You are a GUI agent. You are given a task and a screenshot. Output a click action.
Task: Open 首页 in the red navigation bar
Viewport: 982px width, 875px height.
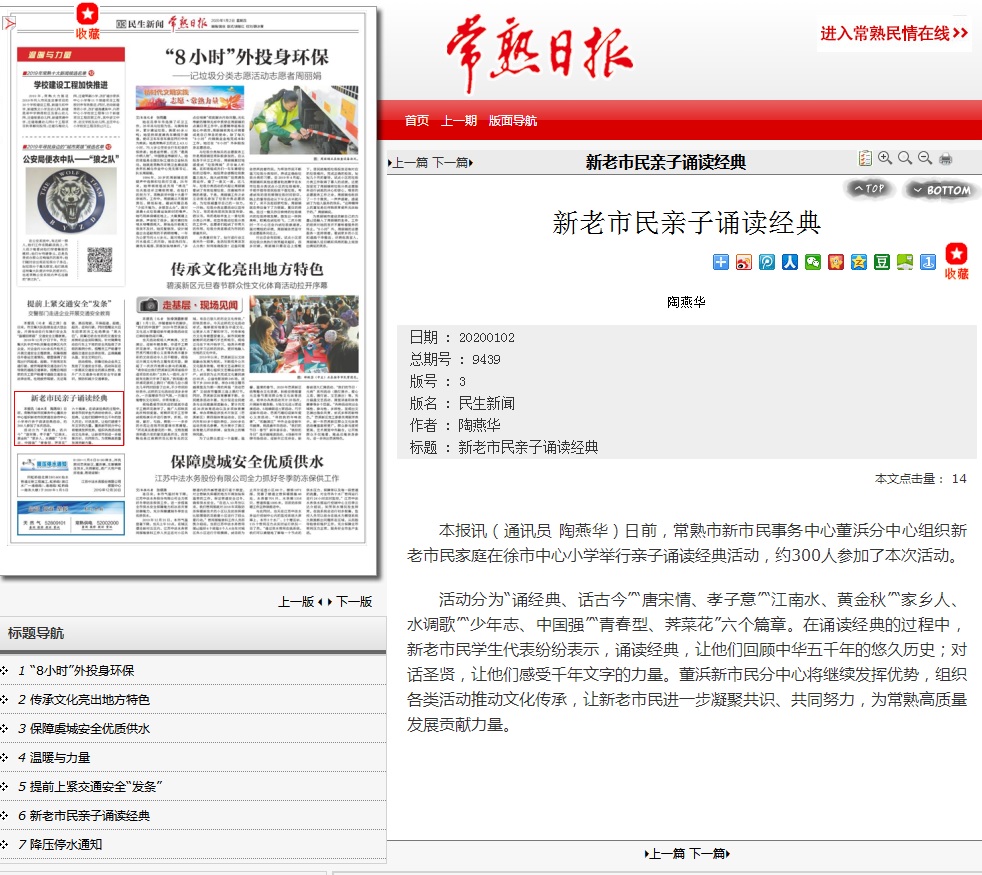[416, 120]
